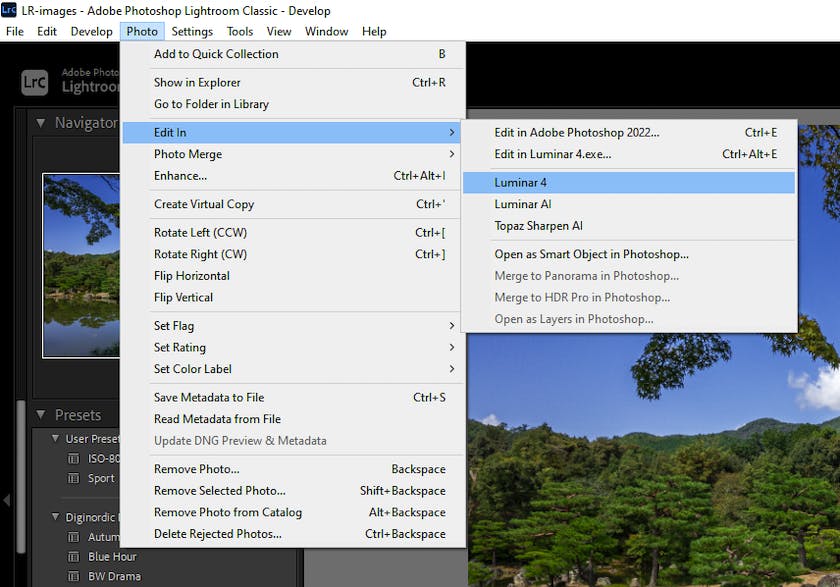Click the BW Drama preset icon

(73, 577)
